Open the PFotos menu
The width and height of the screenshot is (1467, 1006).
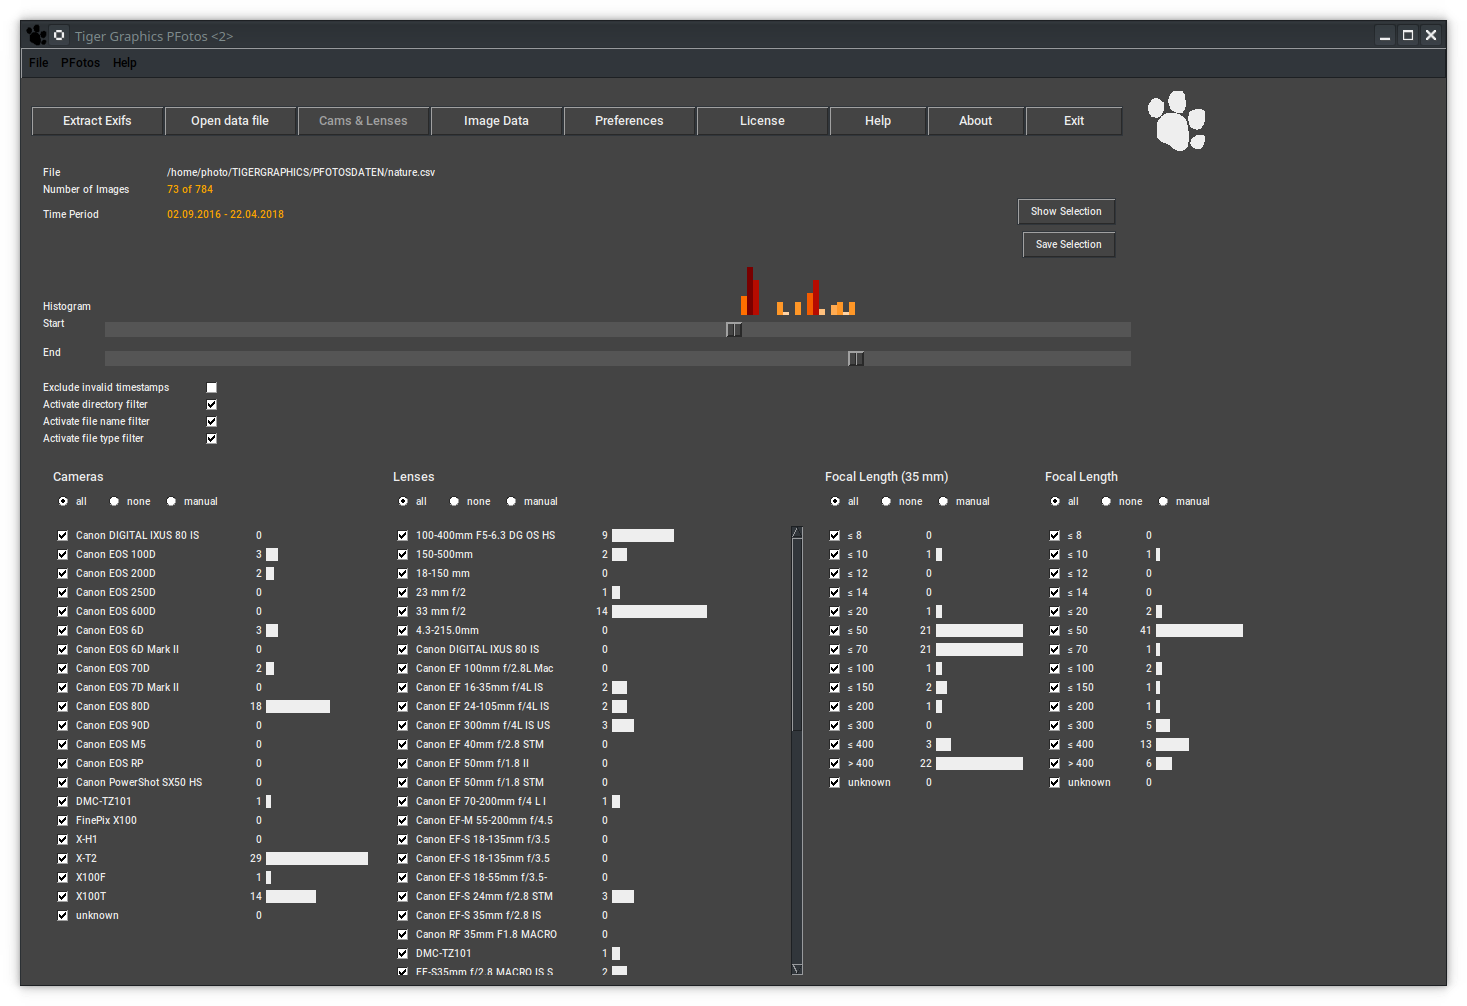[80, 63]
